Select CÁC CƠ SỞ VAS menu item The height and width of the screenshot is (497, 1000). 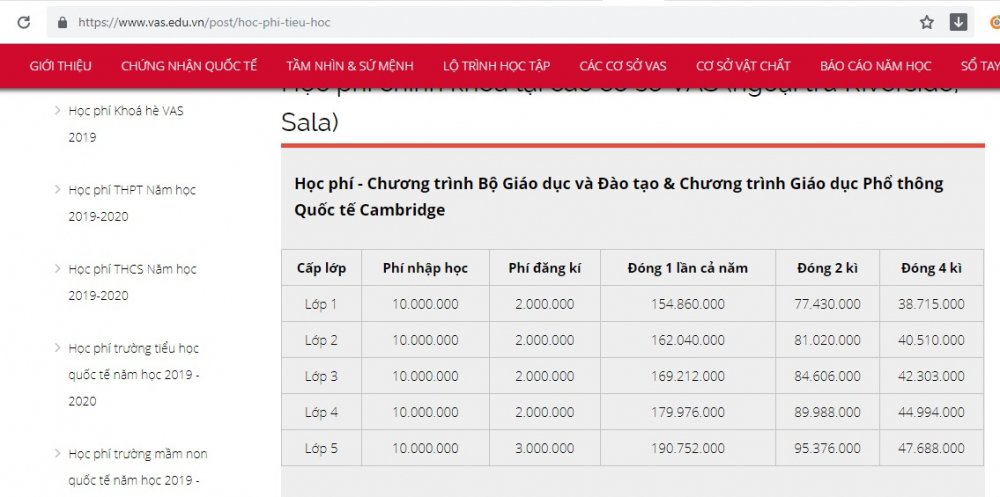click(x=623, y=66)
